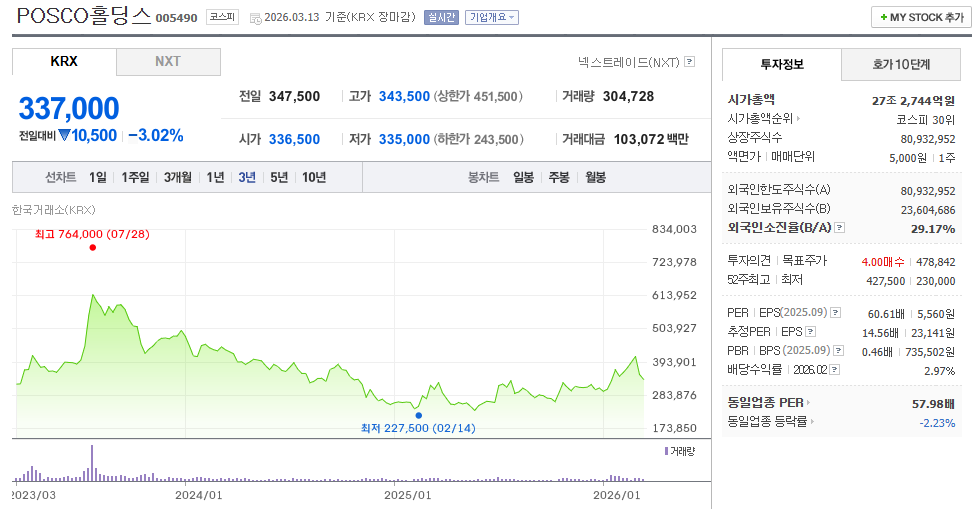Click the arrow next to 시가총액순위

pos(798,118)
